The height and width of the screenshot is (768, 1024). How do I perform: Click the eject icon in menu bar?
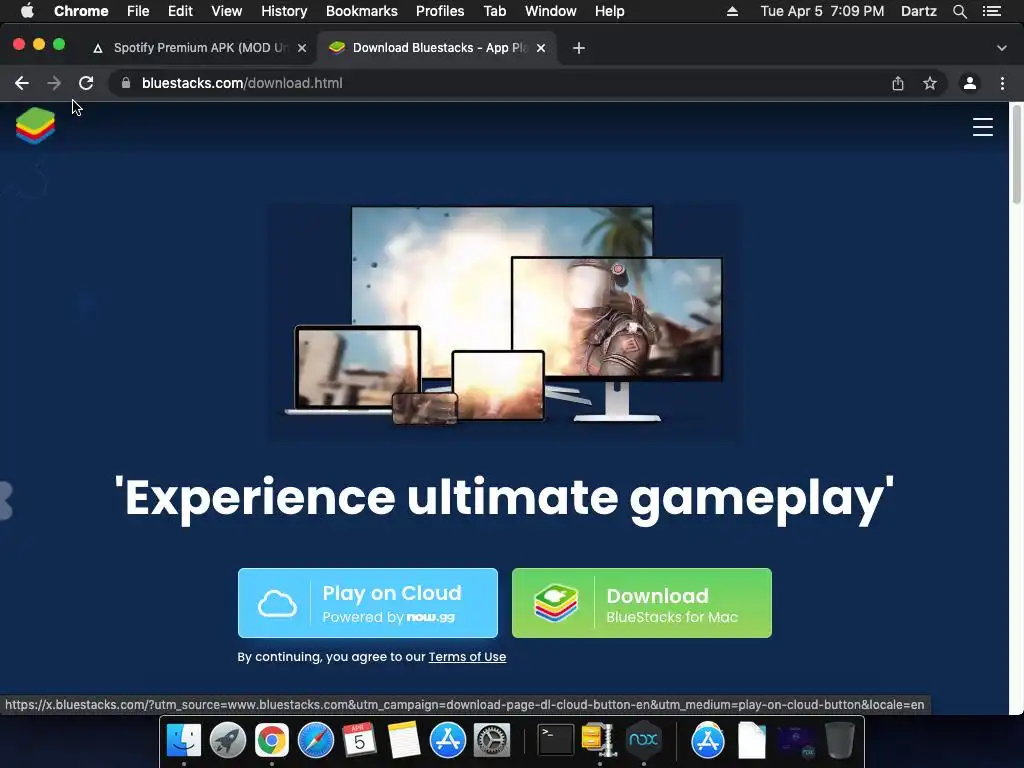point(732,11)
